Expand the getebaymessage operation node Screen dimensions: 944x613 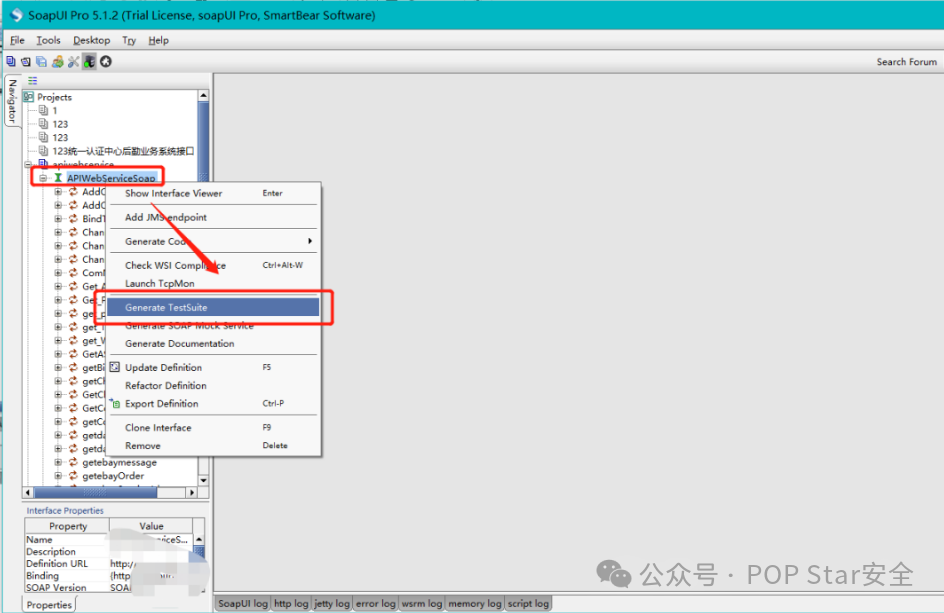coord(58,462)
